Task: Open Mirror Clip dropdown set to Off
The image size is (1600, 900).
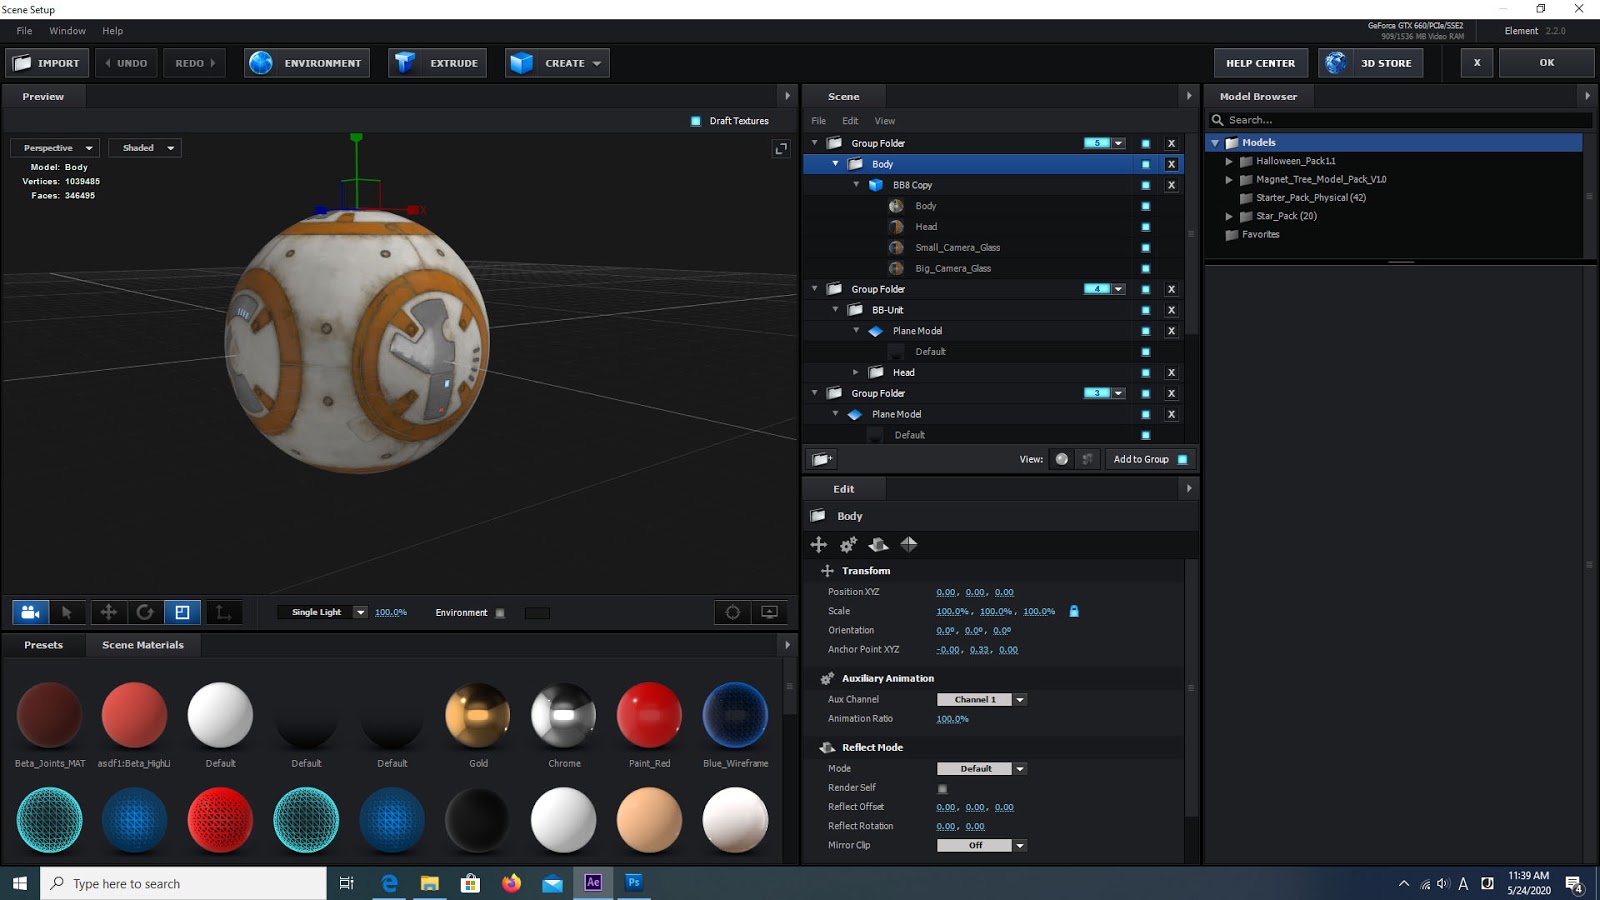Action: (982, 846)
